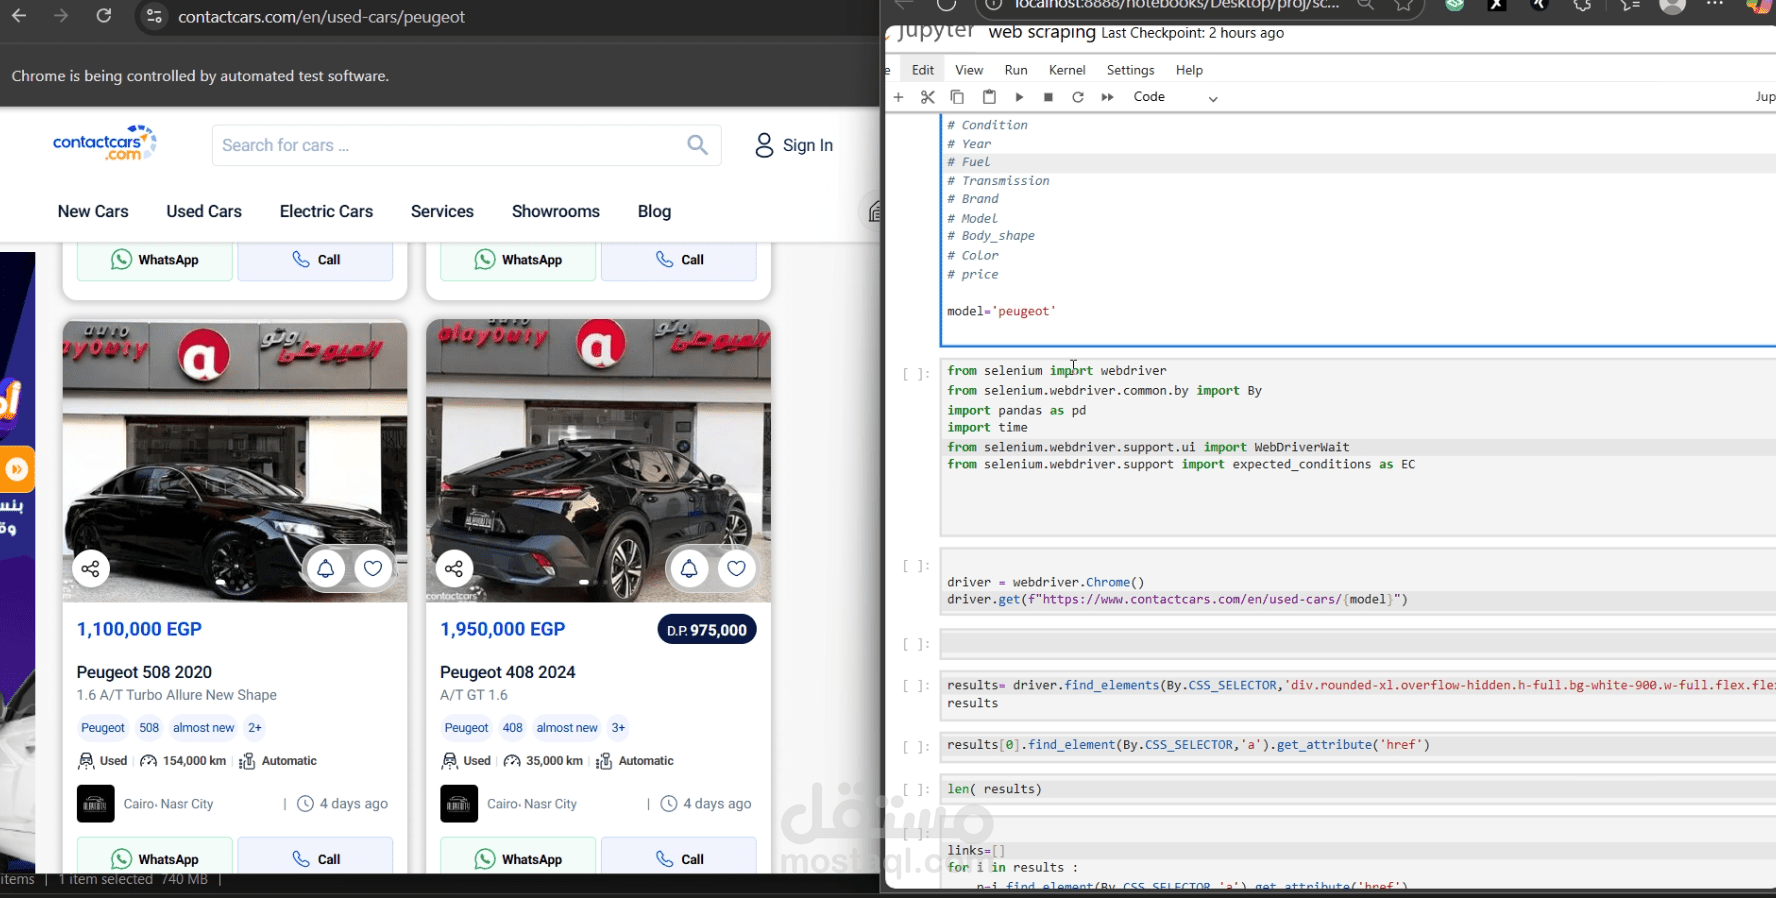Screen dimensions: 1776x898
Task: Copy the selected cell in Jupyter
Action: pos(957,97)
